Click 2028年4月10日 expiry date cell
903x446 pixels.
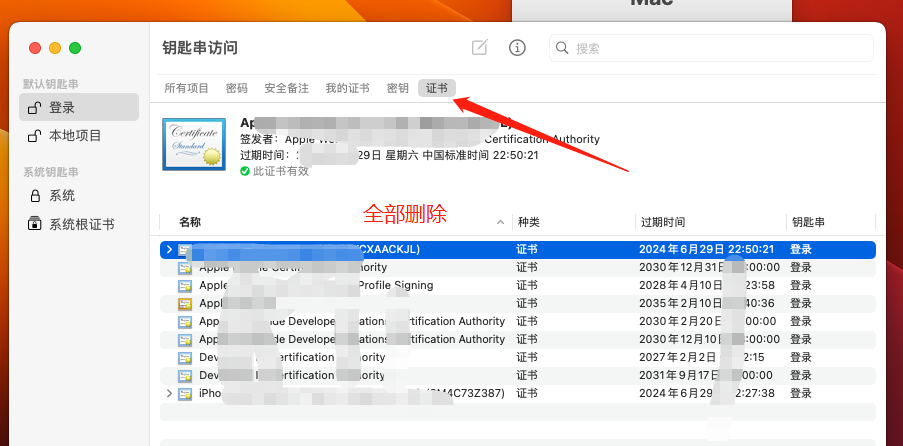tap(707, 285)
